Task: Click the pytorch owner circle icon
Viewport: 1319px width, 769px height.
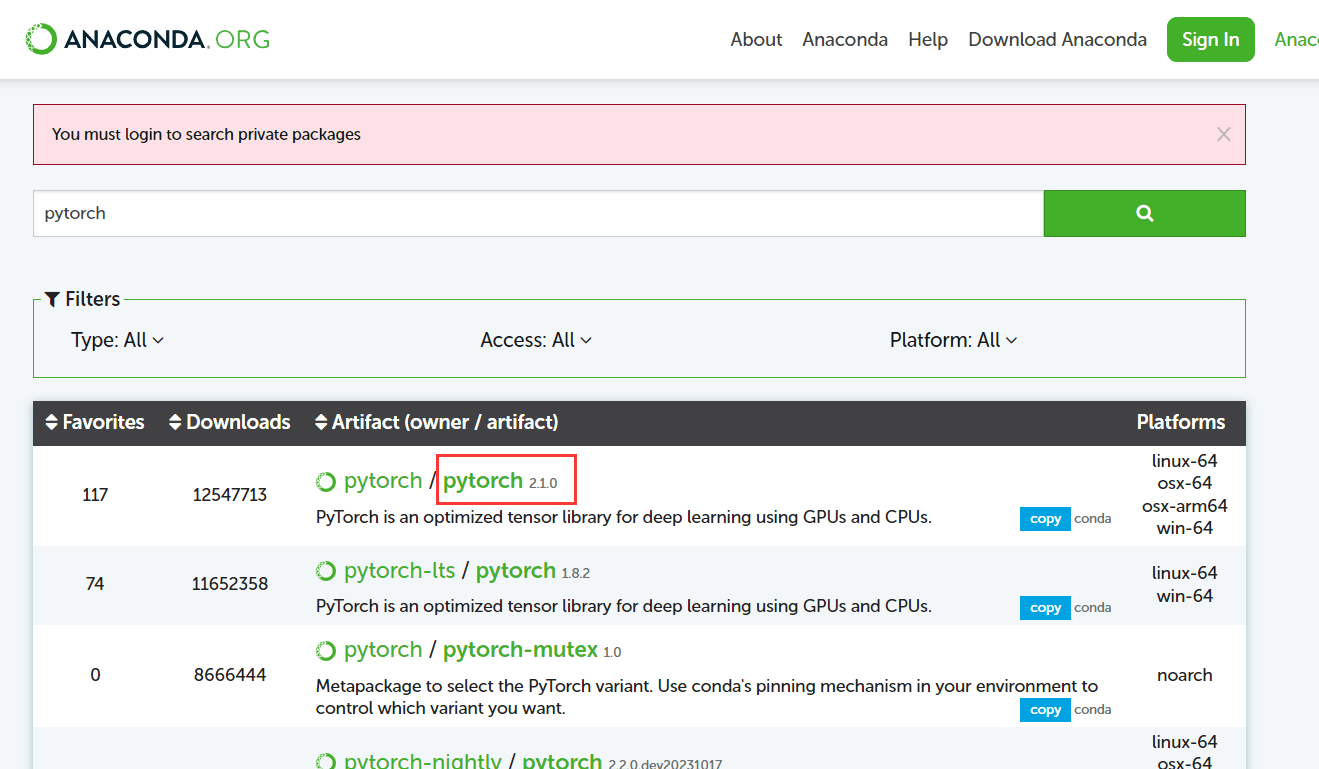Action: 326,482
